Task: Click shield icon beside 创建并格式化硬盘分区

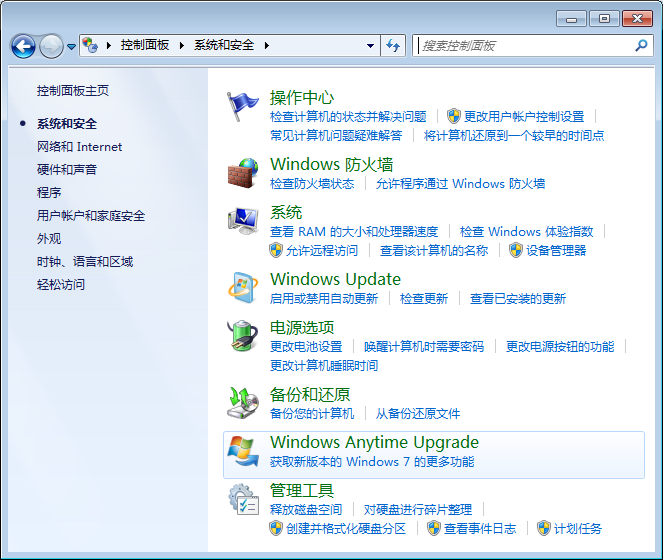Action: point(276,528)
